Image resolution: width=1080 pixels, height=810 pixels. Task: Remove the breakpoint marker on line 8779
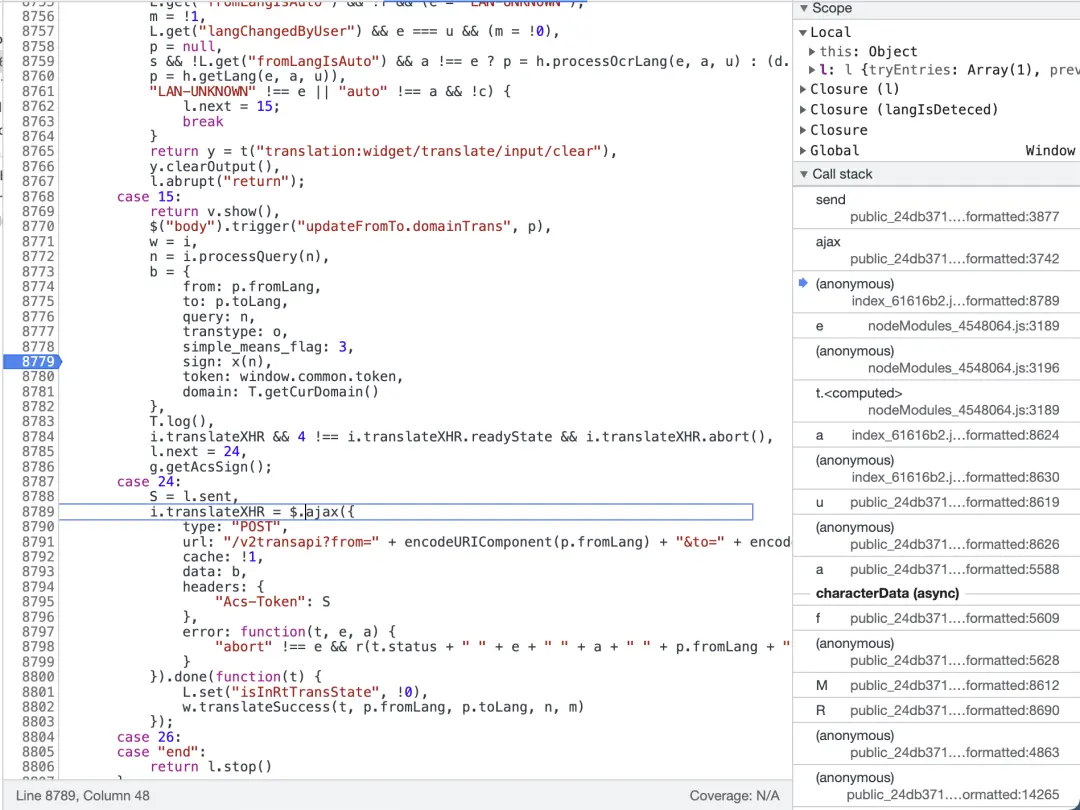coord(32,361)
